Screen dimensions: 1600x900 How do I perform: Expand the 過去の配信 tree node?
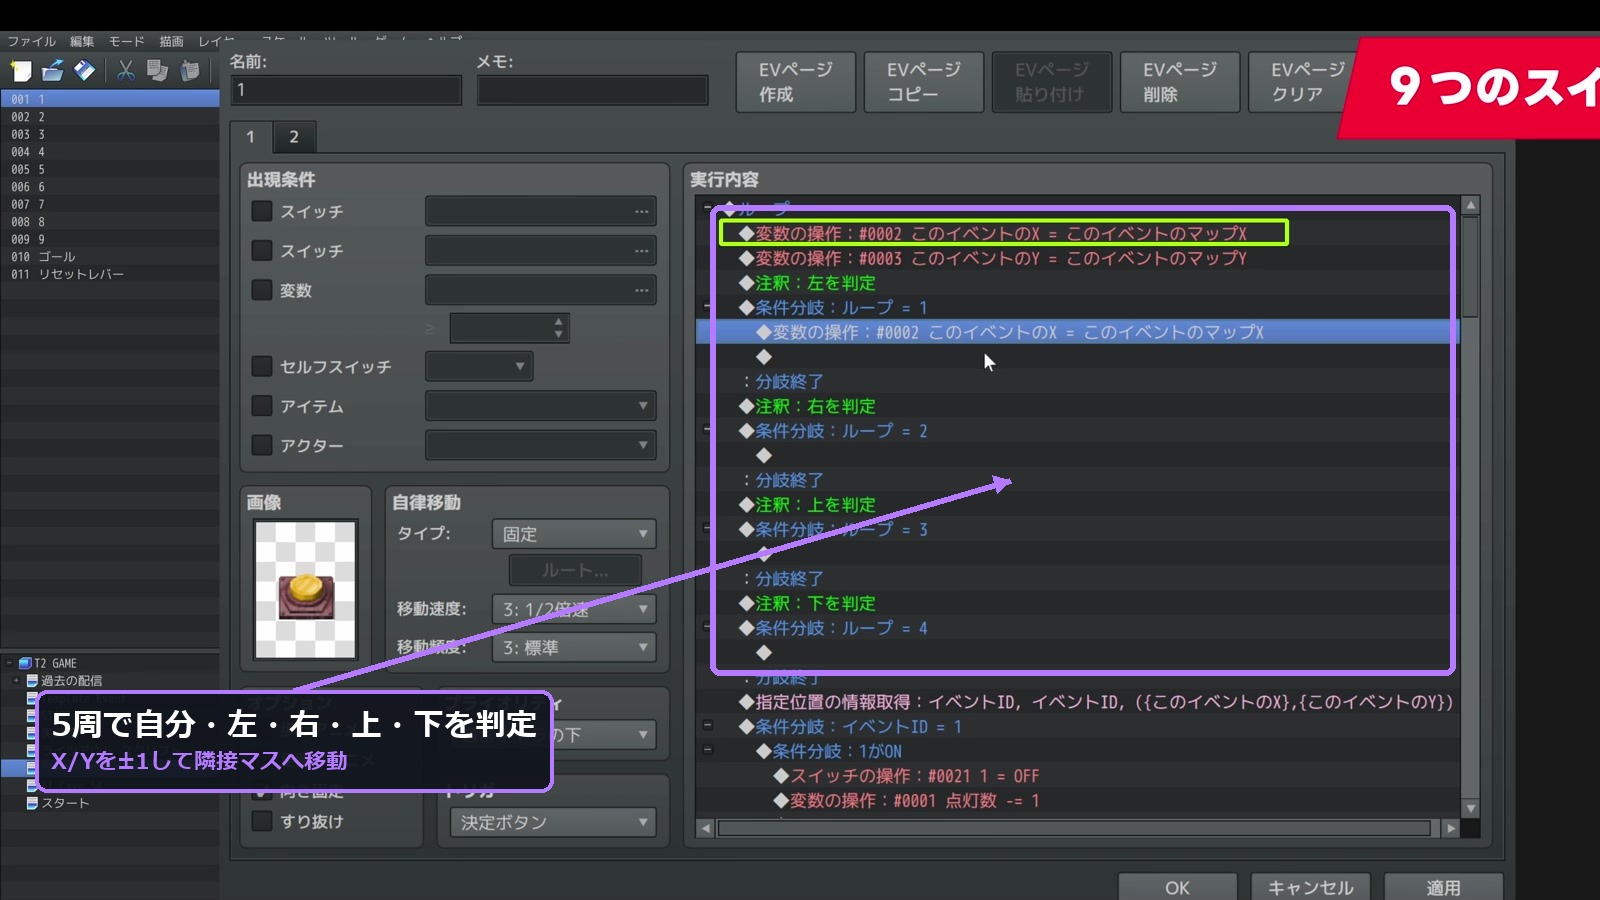click(16, 681)
